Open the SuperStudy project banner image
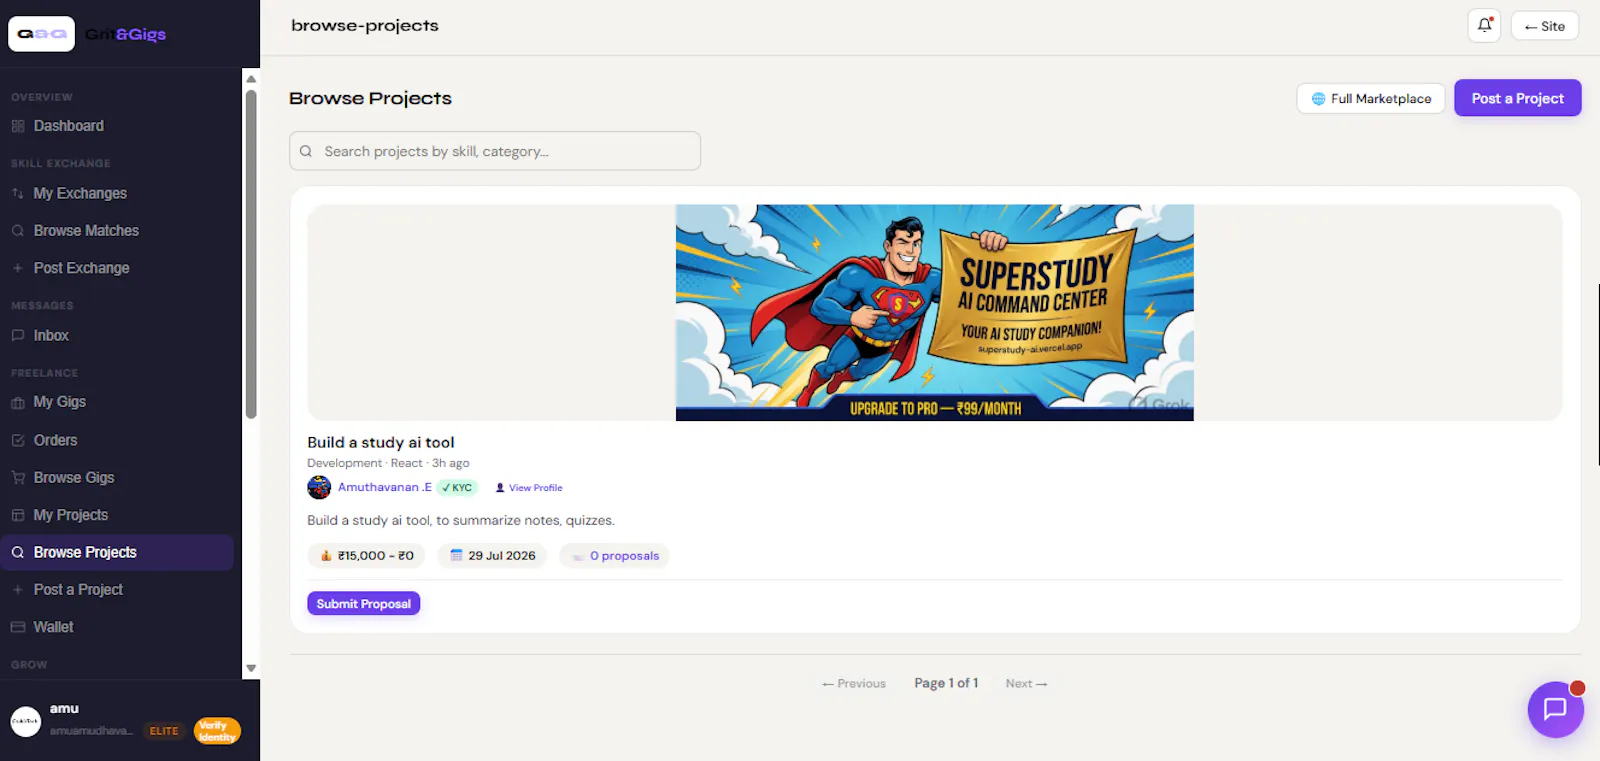 [x=934, y=313]
